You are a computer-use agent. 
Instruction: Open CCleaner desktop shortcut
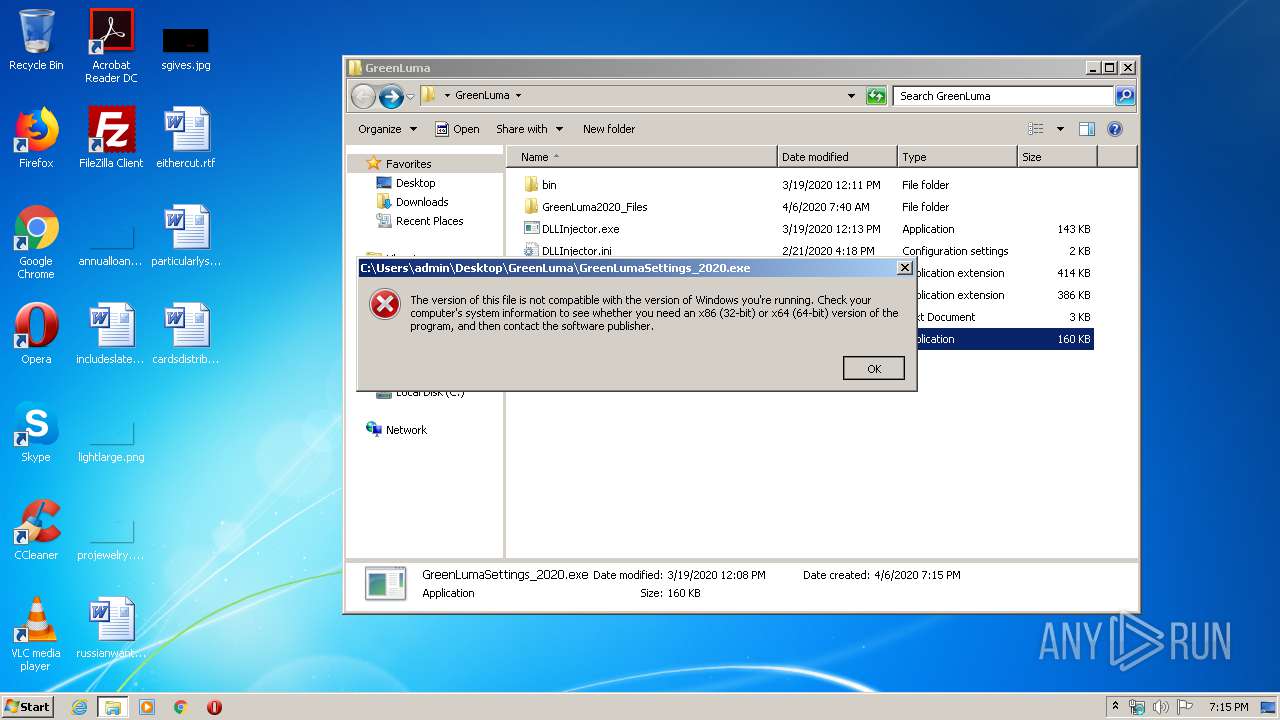pos(36,530)
